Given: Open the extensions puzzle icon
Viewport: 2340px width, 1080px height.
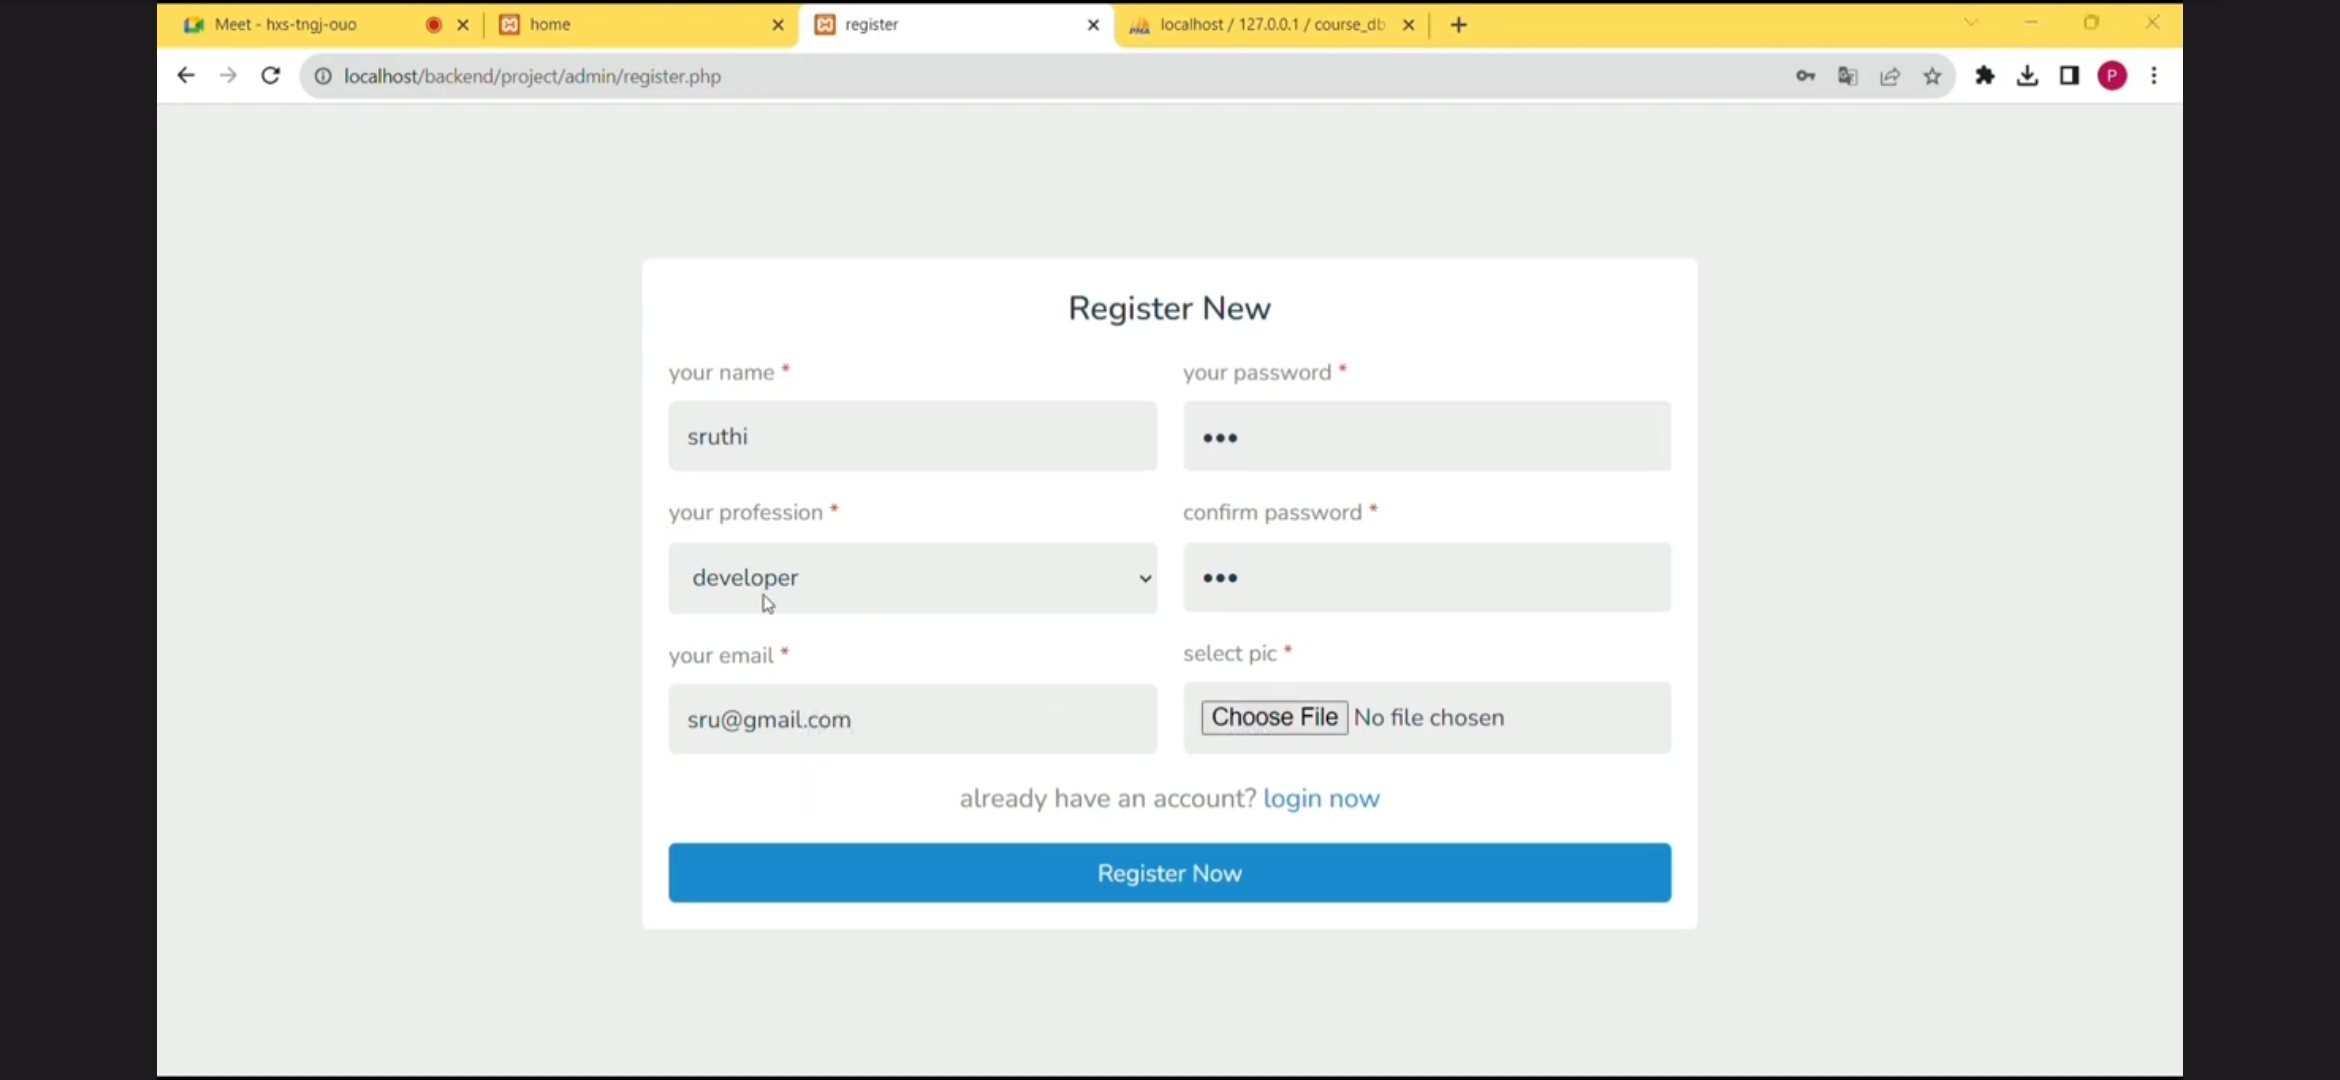Looking at the screenshot, I should click(1985, 76).
